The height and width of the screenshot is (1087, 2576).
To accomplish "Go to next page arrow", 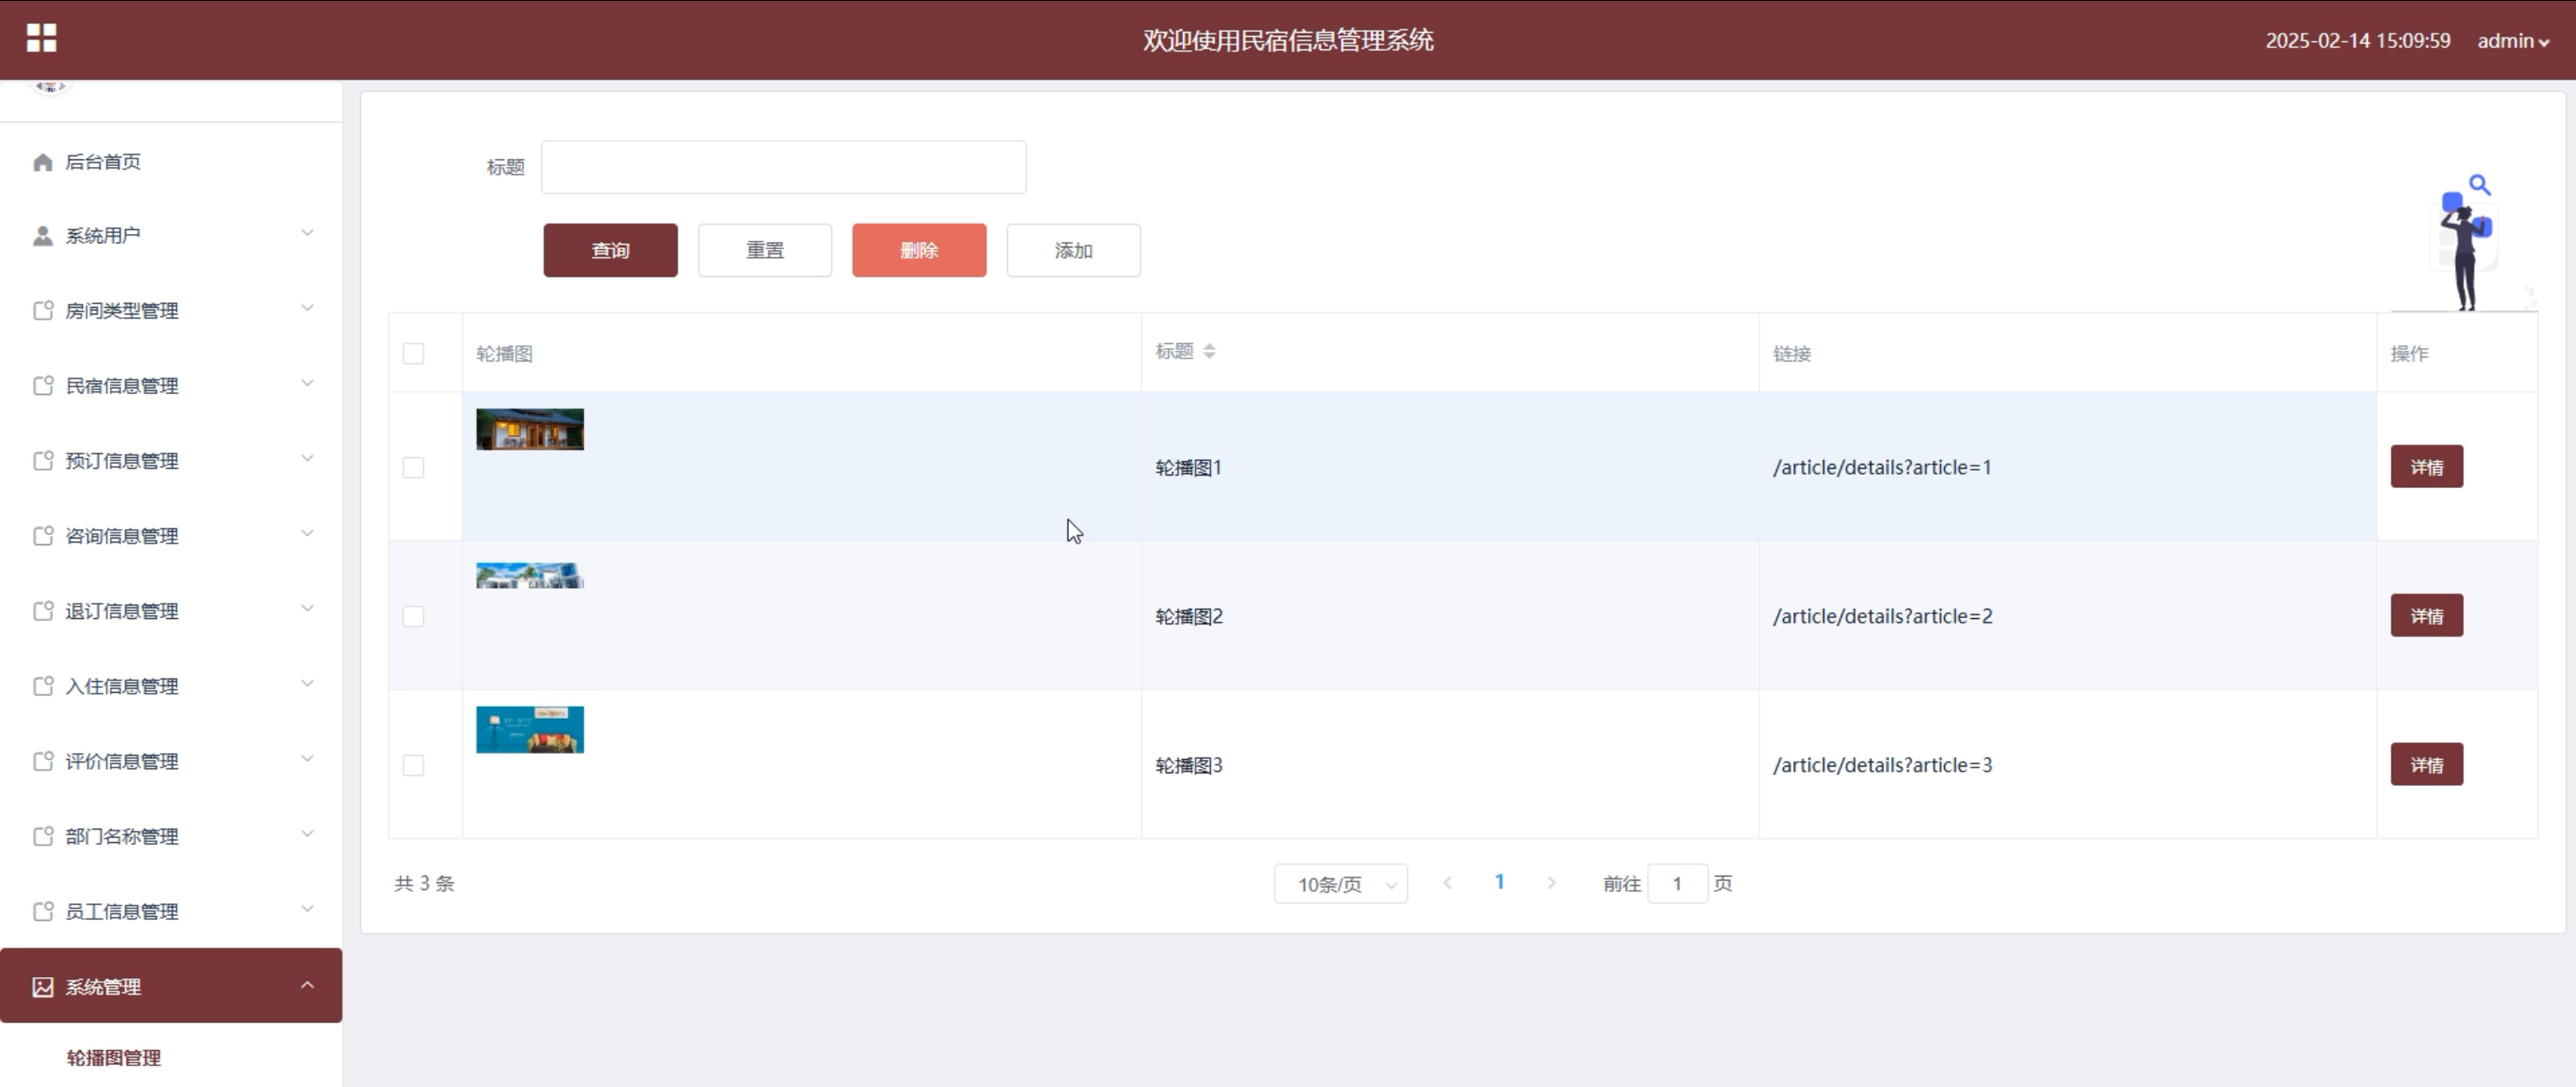I will coord(1551,883).
